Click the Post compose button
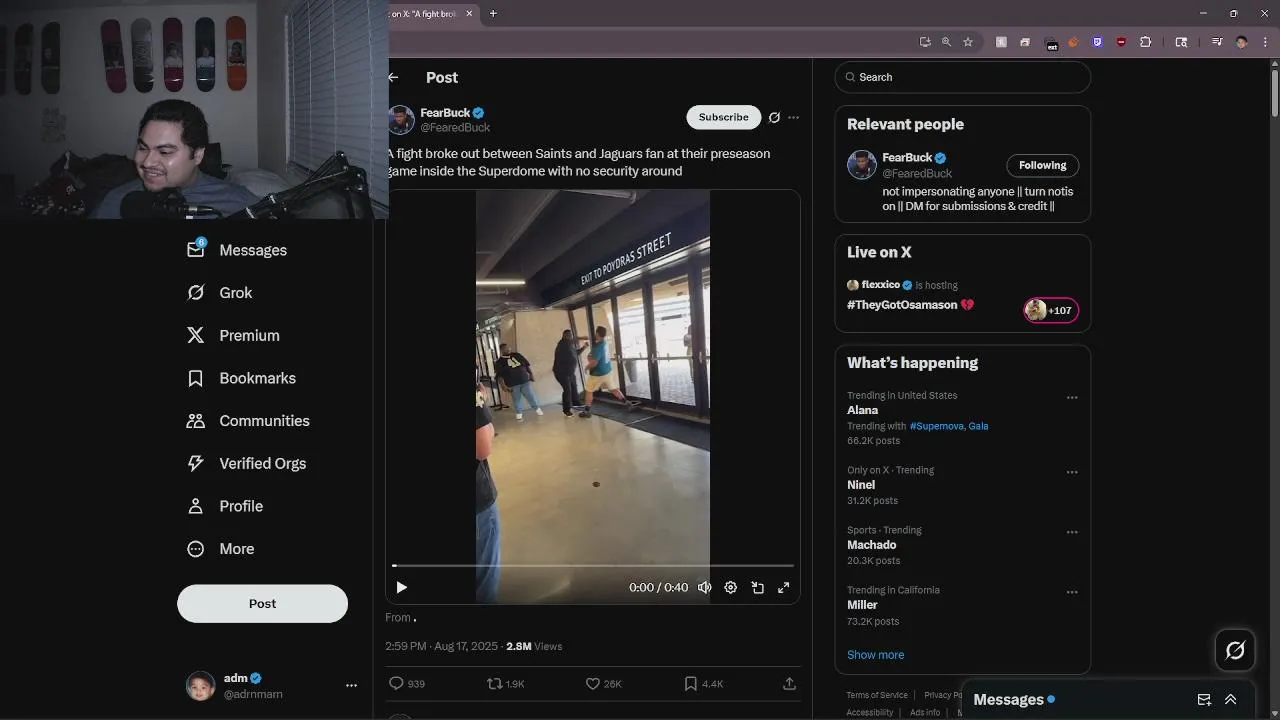Viewport: 1280px width, 720px height. 262,604
